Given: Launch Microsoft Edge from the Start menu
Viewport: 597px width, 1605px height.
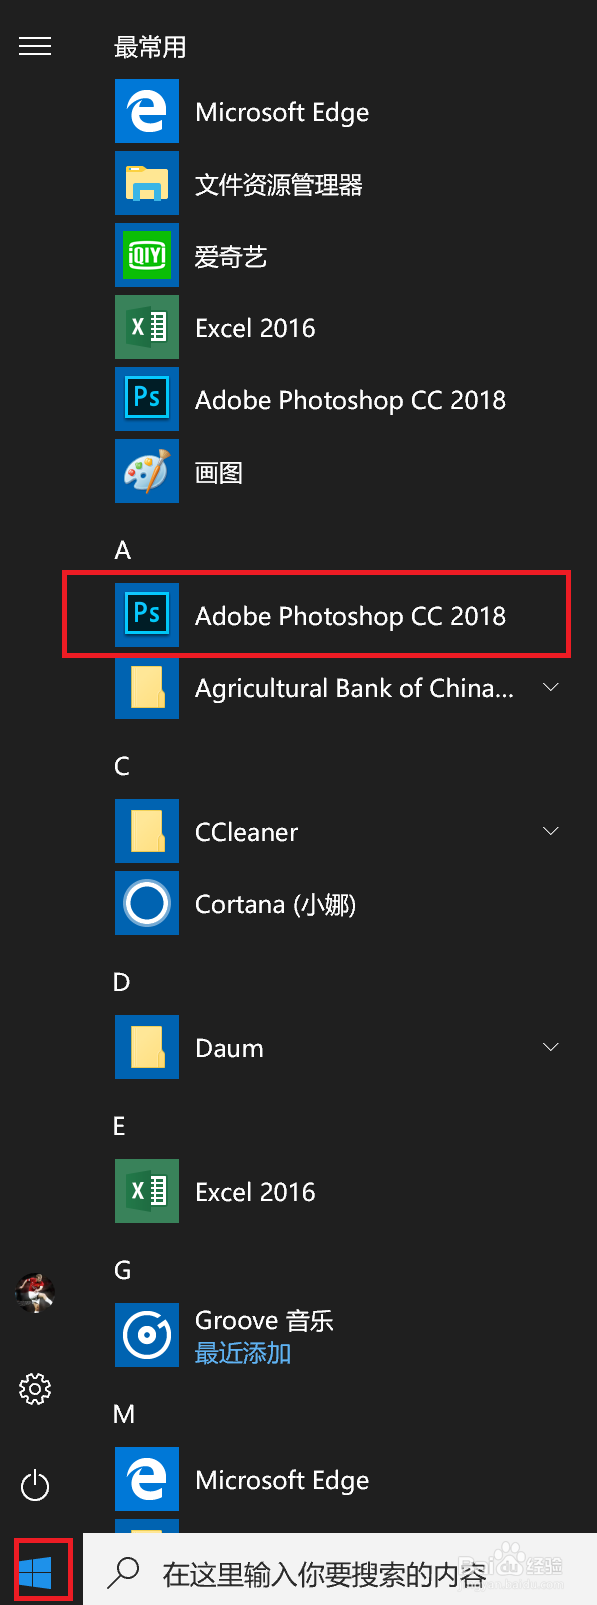Looking at the screenshot, I should 282,111.
